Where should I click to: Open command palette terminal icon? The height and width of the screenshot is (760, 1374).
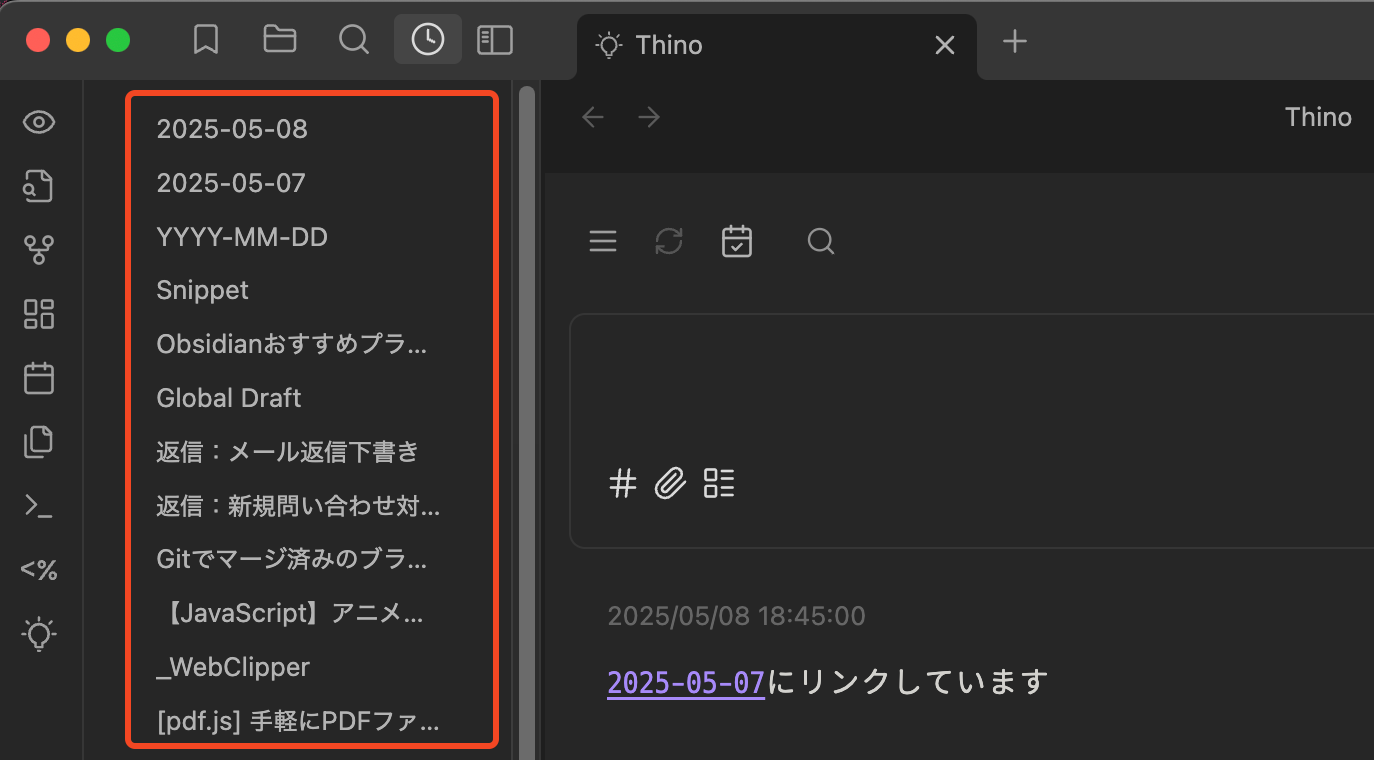coord(40,507)
